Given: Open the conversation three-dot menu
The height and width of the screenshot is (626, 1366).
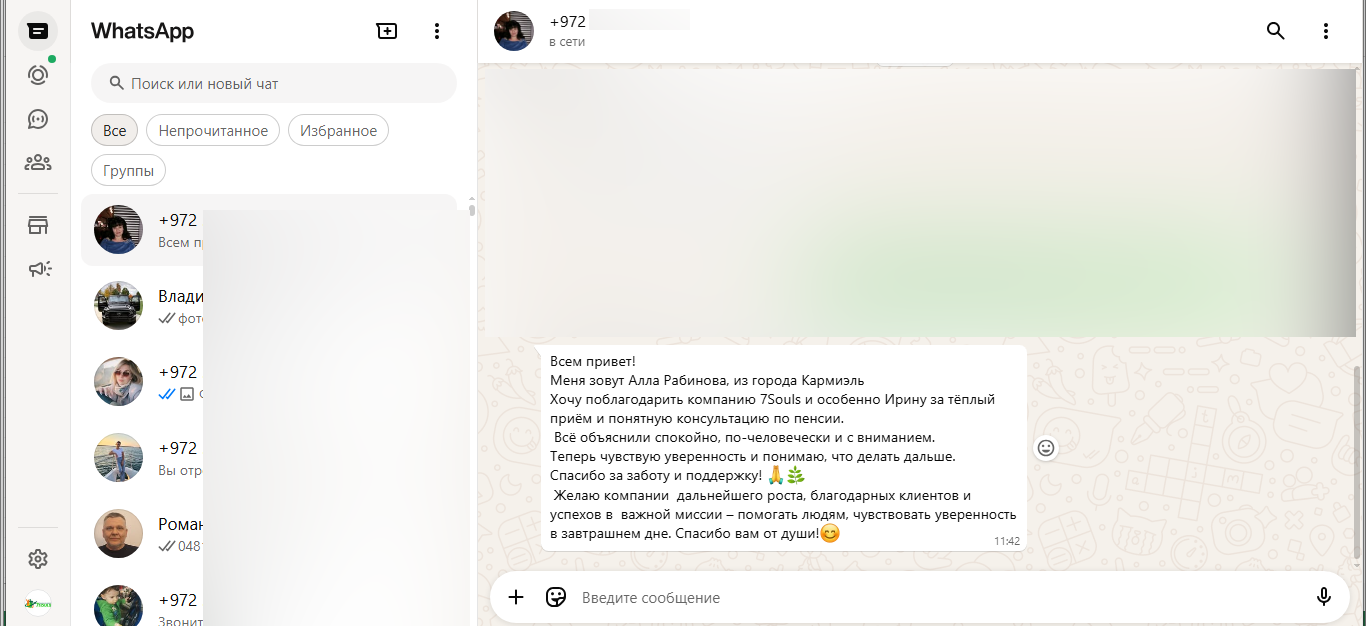Looking at the screenshot, I should point(1326,31).
